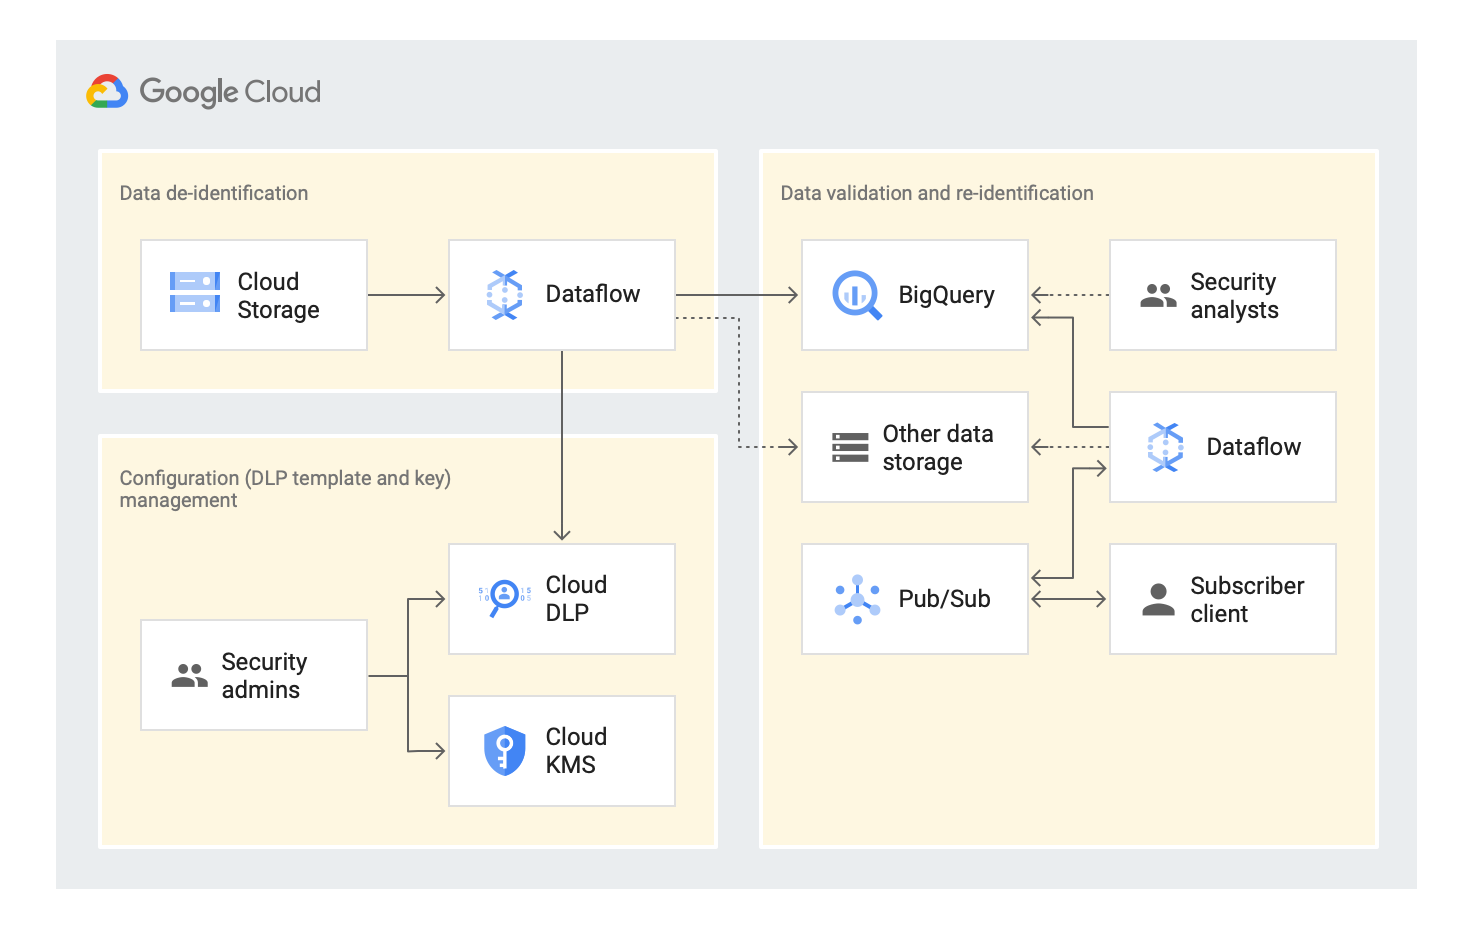Click the "Data validation and re-identification" title

click(937, 193)
